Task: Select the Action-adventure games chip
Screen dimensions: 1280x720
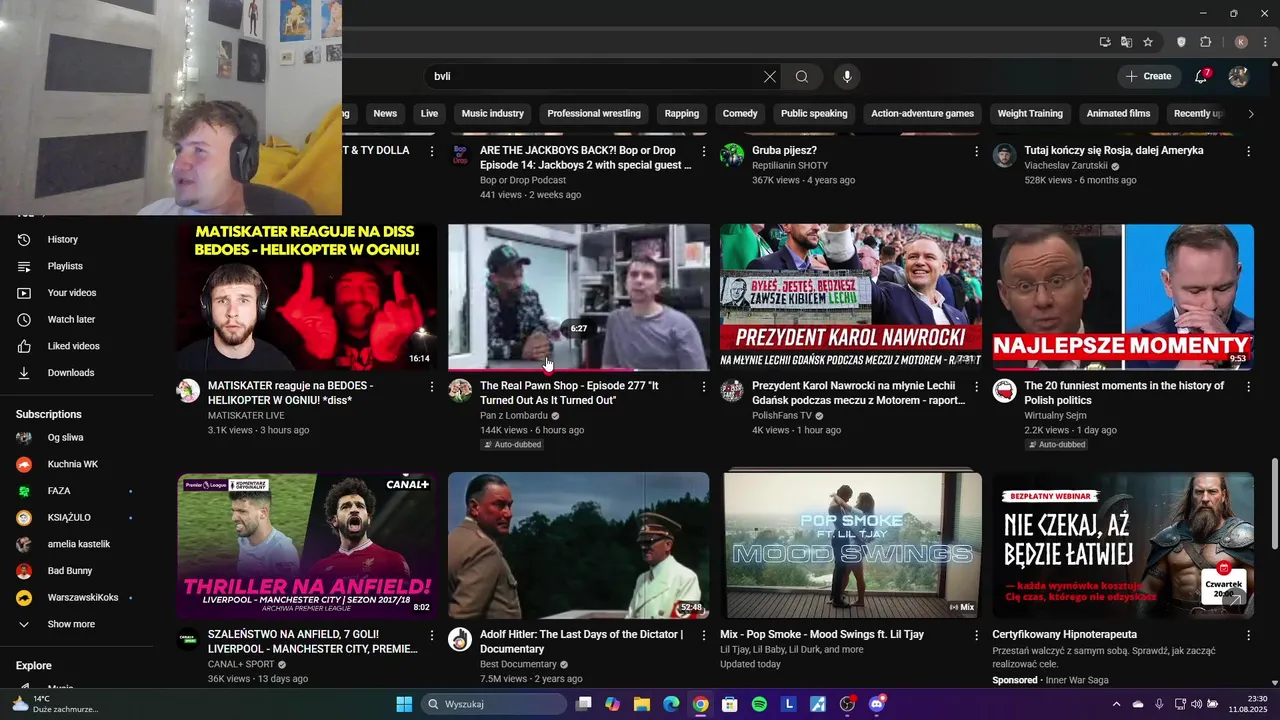Action: pos(922,114)
